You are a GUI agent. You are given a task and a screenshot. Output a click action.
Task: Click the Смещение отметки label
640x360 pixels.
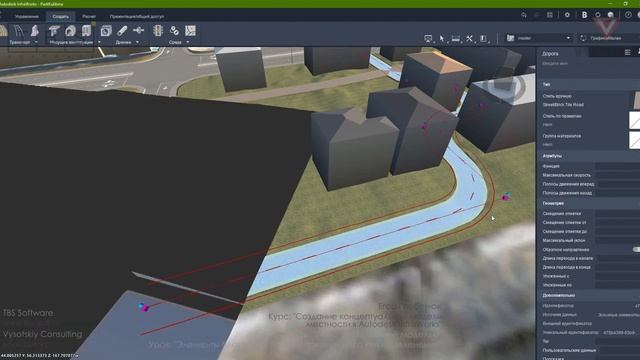pyautogui.click(x=562, y=213)
